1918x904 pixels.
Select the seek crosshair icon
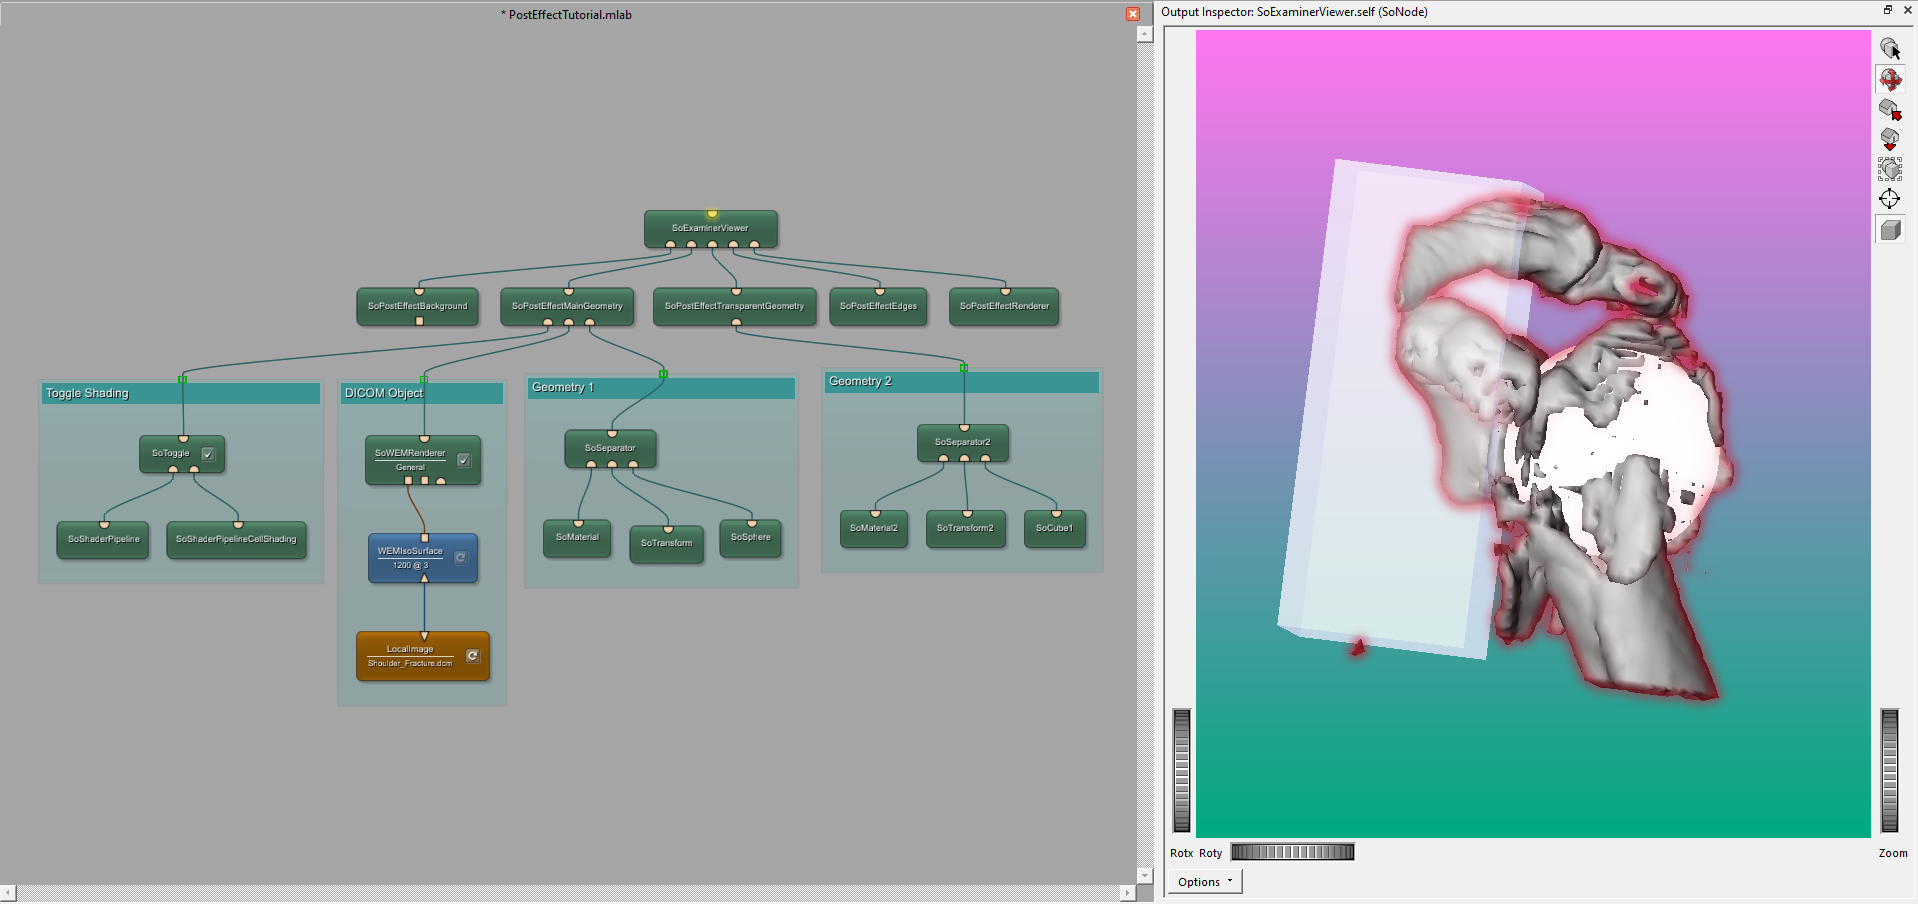1889,199
